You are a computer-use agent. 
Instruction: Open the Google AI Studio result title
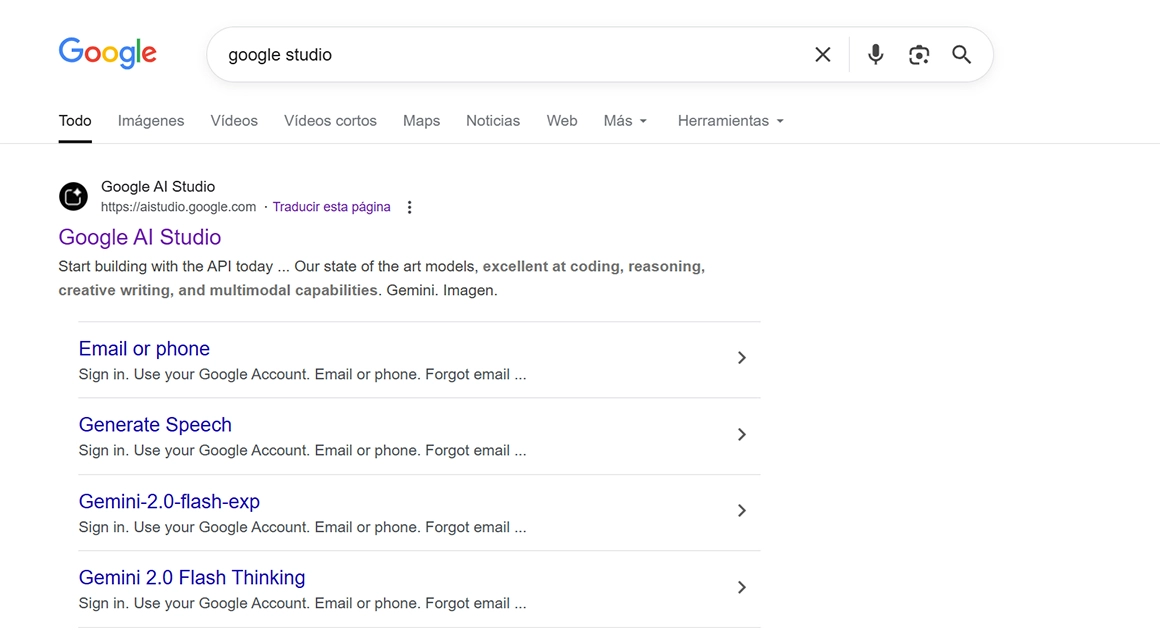pyautogui.click(x=140, y=237)
